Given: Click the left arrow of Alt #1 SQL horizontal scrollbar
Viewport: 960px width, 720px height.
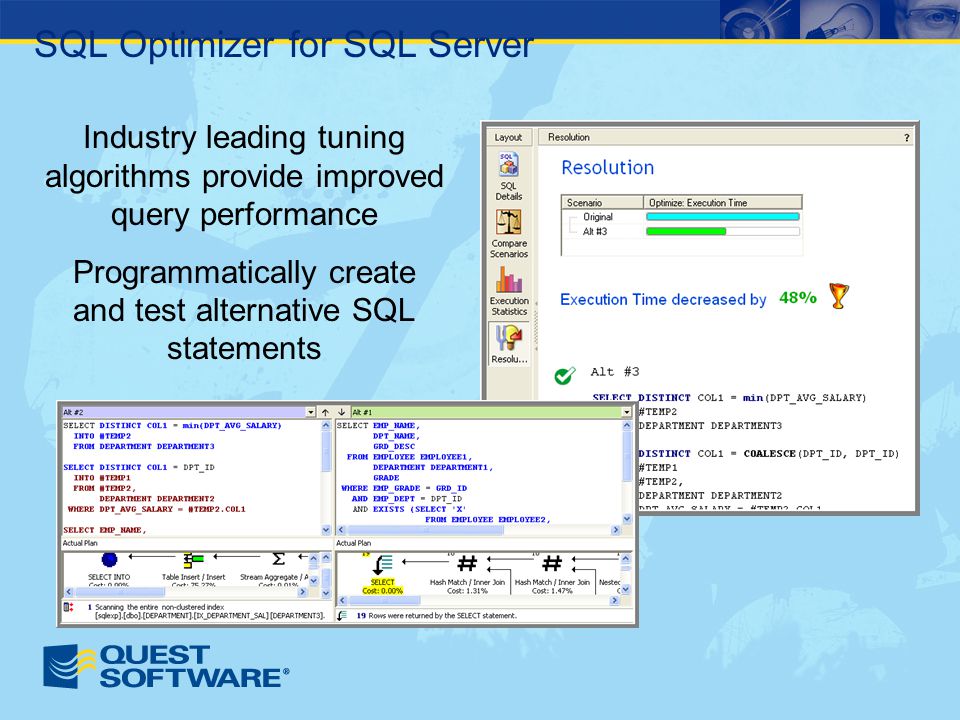Looking at the screenshot, I should [342, 530].
